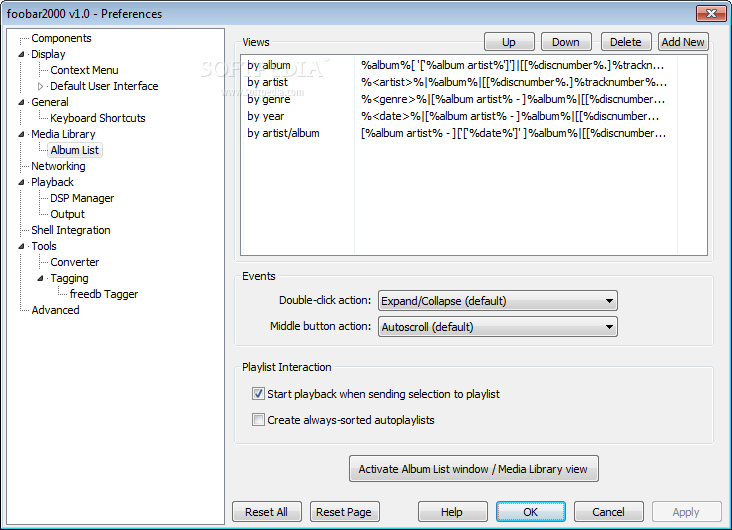Click the Down button for views

[x=566, y=42]
